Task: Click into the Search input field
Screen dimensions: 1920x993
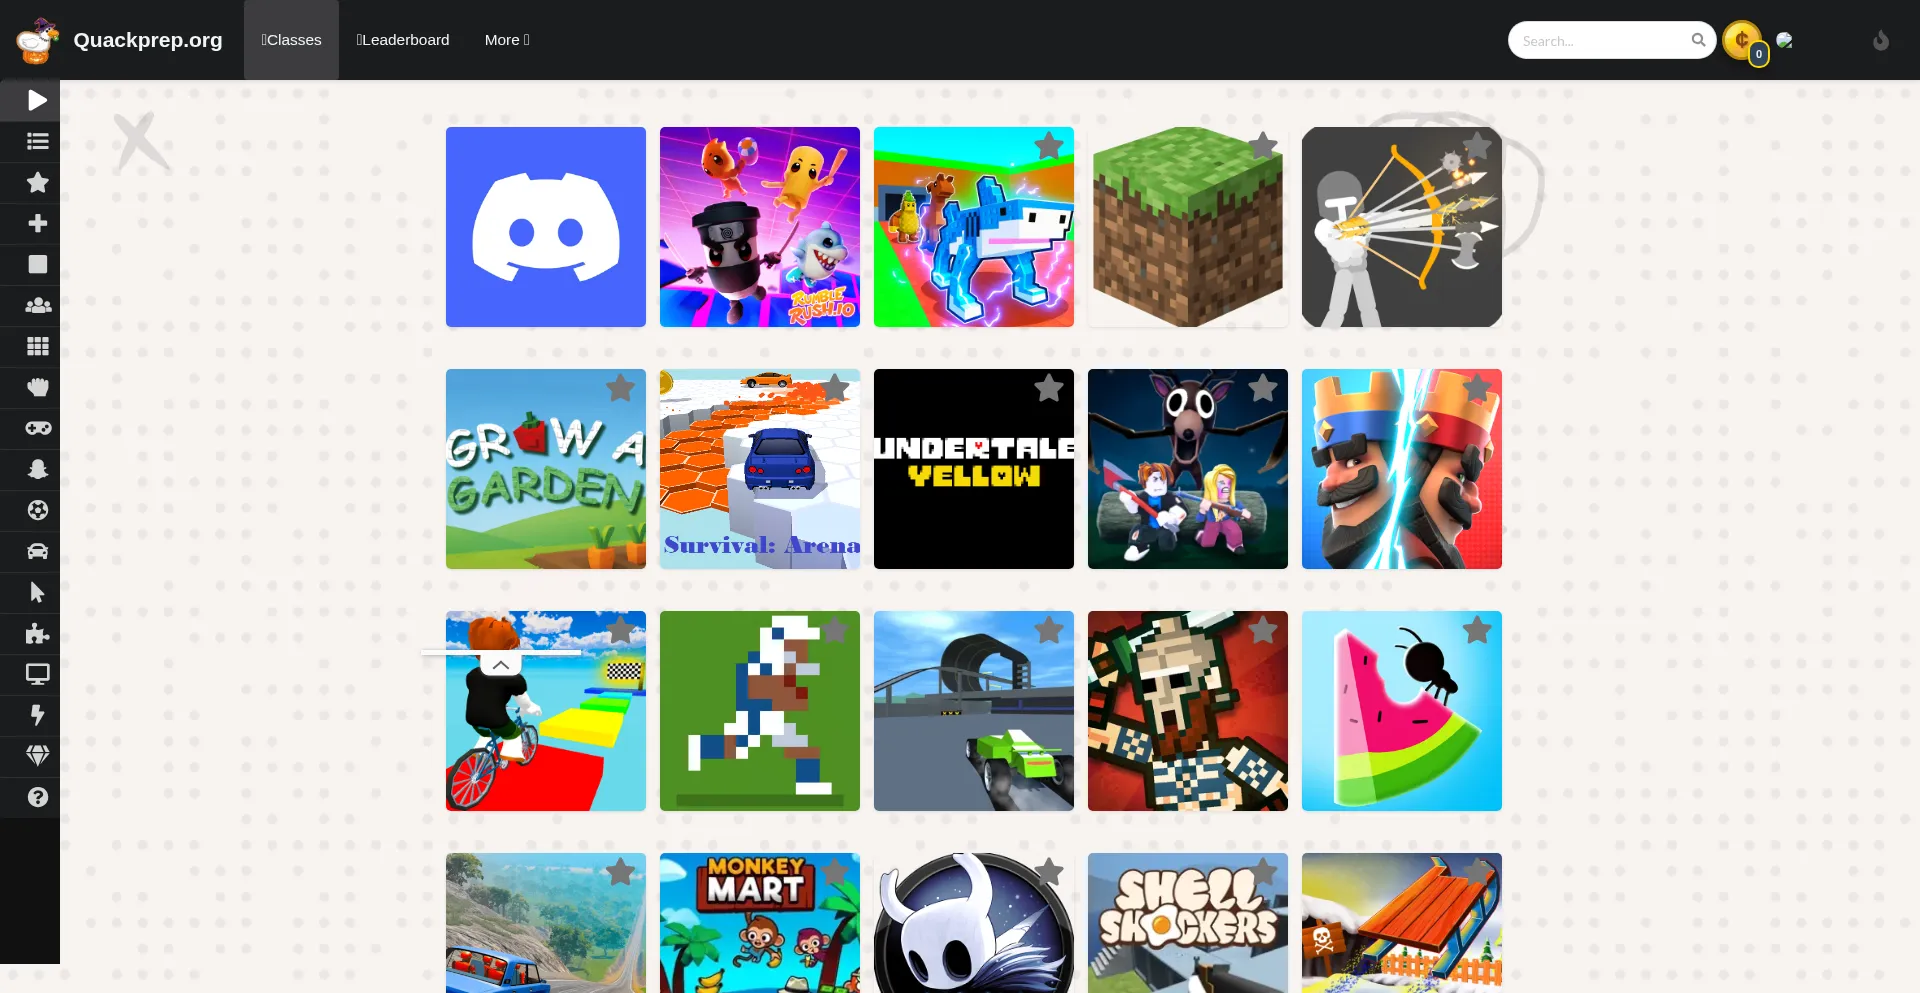Action: tap(1600, 41)
